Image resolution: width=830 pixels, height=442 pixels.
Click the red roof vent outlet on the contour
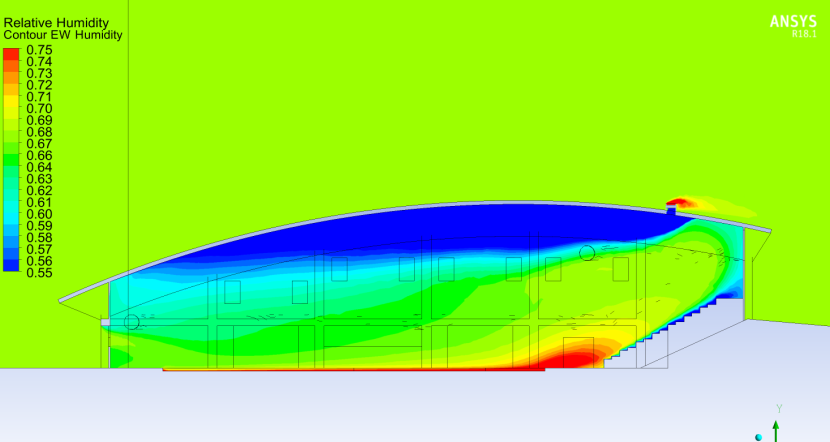679,202
